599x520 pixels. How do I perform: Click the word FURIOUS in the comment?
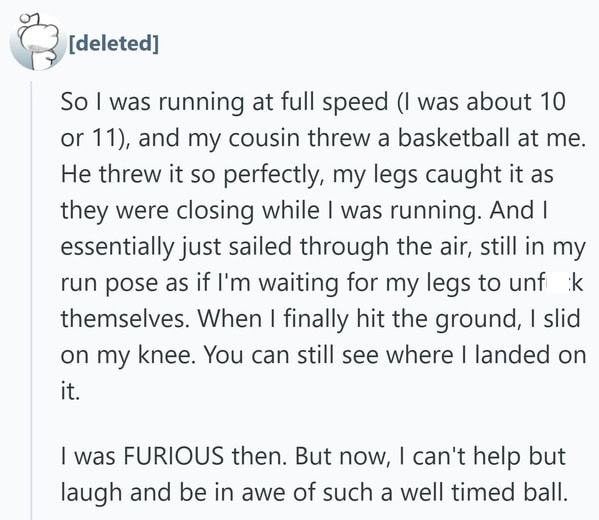tap(173, 456)
